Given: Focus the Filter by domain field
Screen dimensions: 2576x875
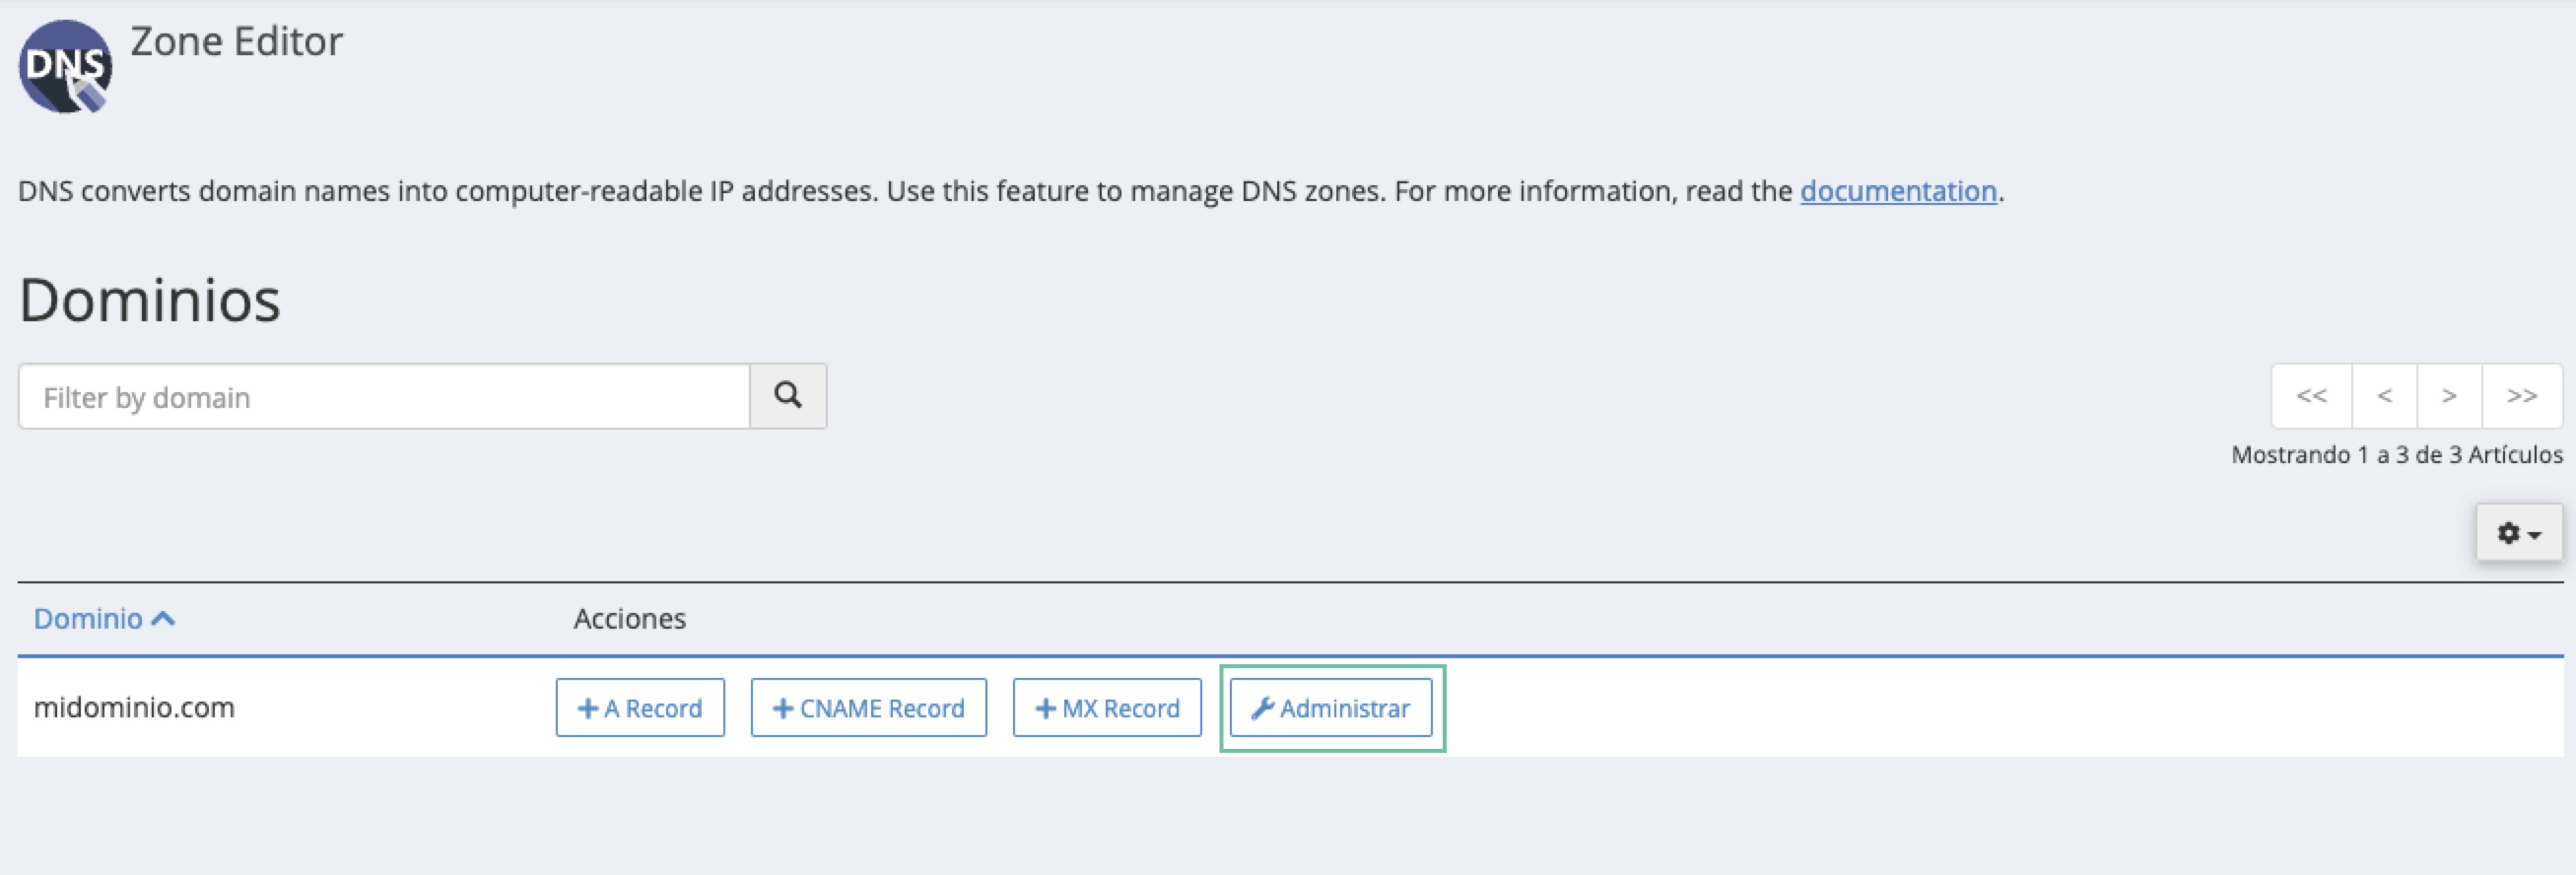Looking at the screenshot, I should pyautogui.click(x=384, y=397).
